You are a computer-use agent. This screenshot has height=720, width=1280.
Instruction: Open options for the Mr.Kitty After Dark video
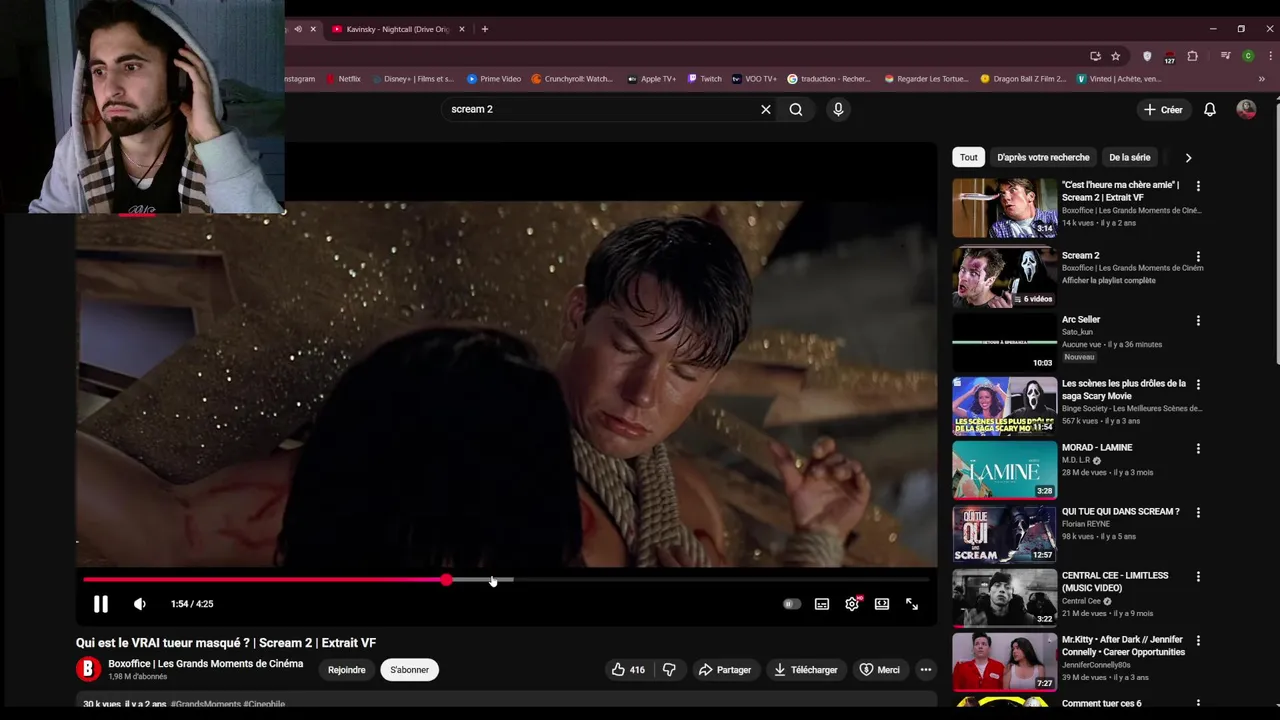1198,641
